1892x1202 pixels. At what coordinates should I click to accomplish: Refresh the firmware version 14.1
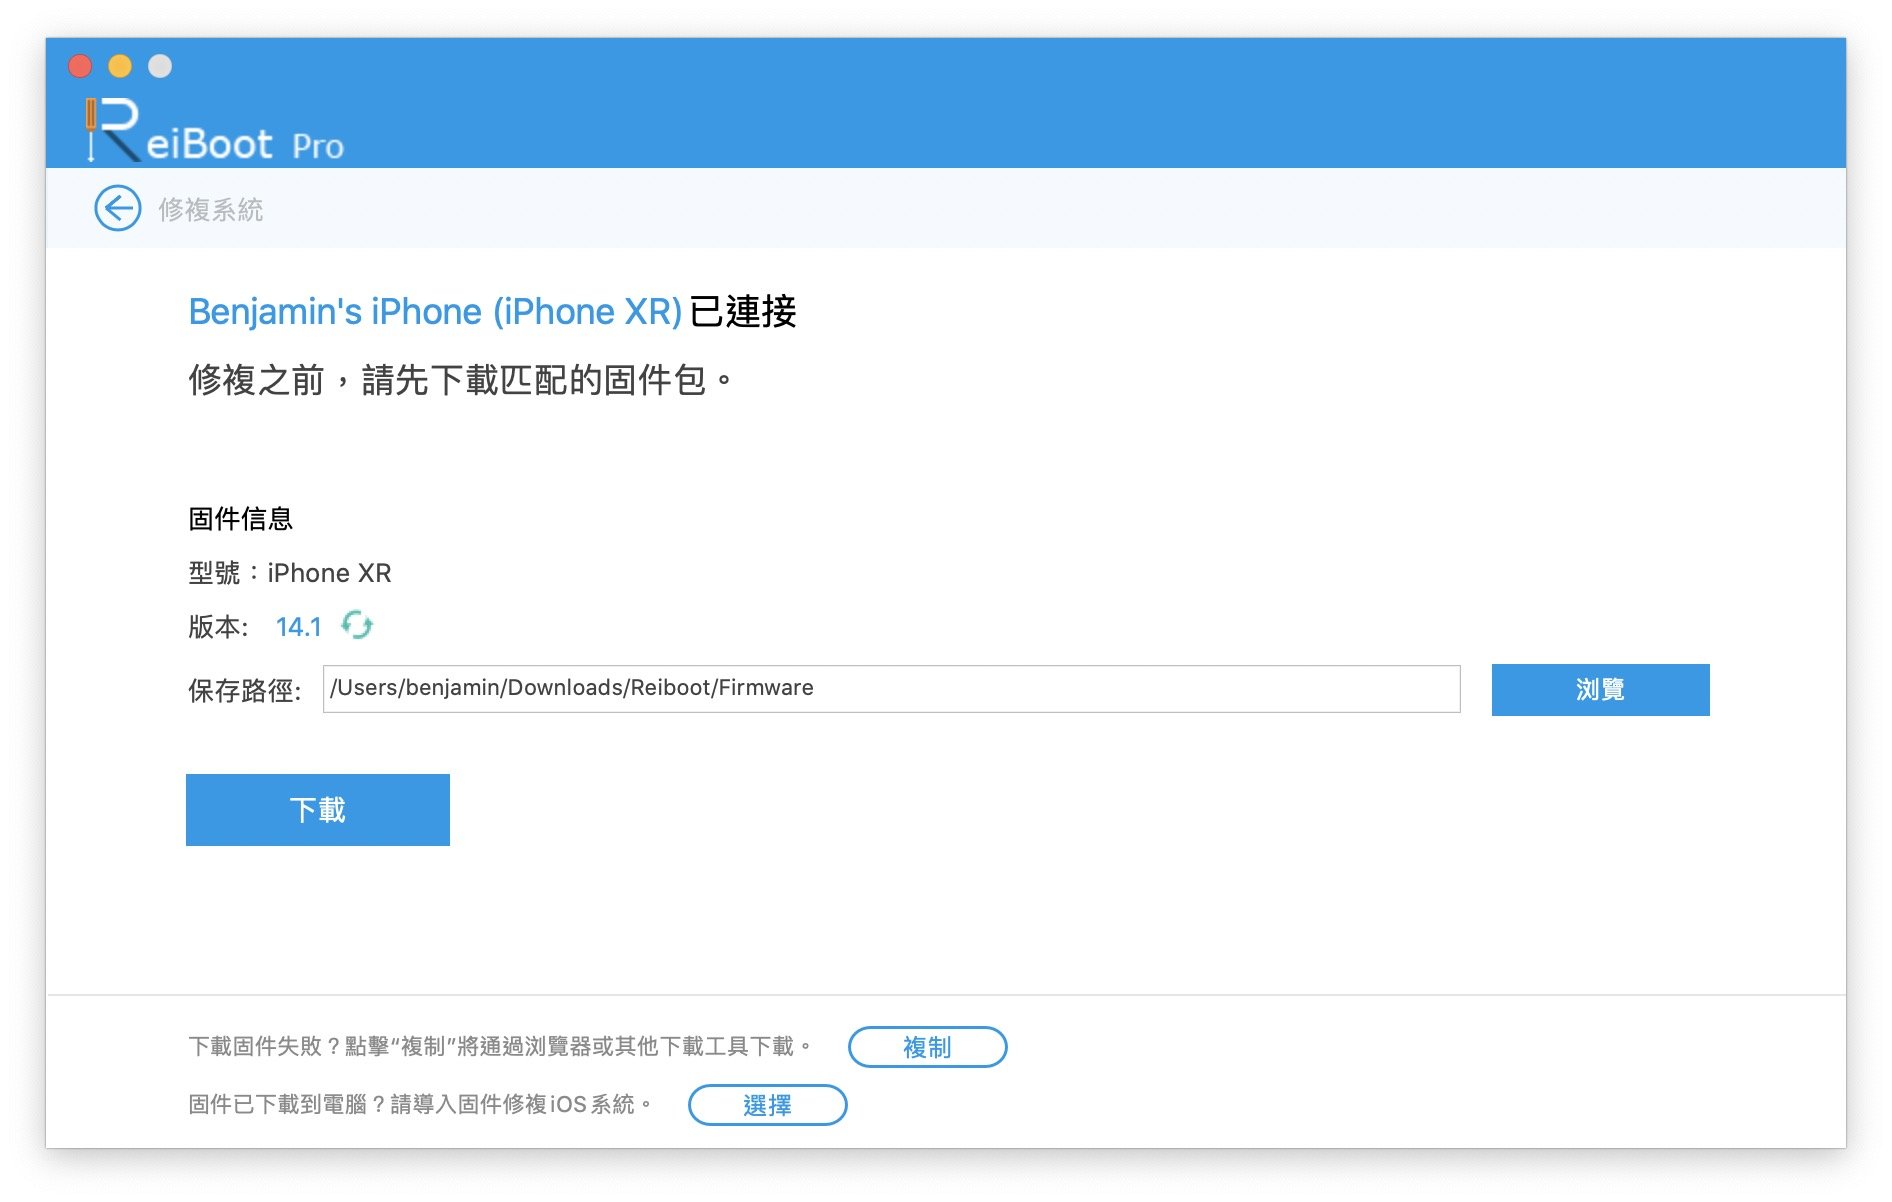tap(357, 626)
